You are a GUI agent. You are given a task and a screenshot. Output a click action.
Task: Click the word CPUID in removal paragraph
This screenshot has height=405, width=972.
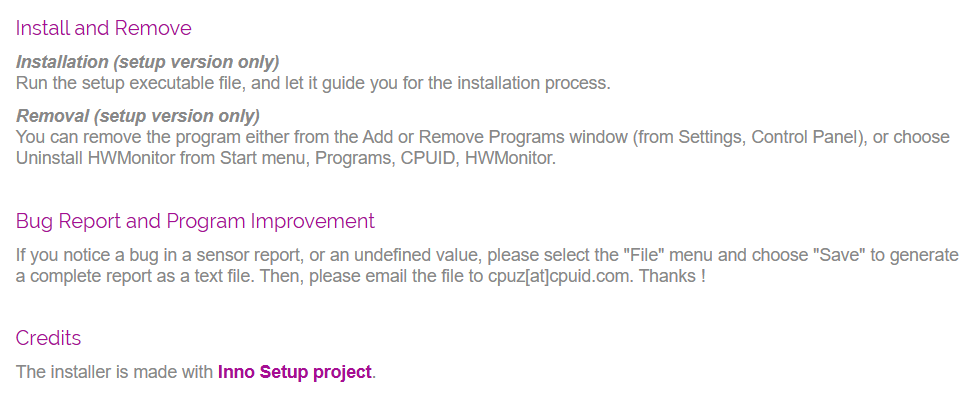point(428,158)
